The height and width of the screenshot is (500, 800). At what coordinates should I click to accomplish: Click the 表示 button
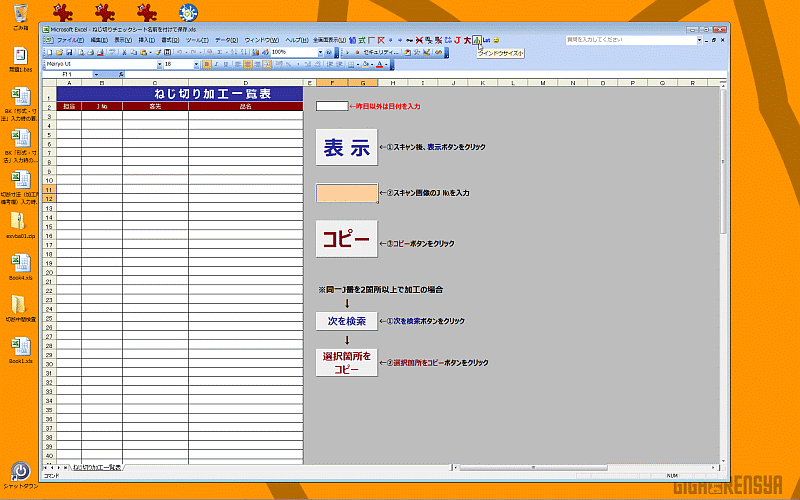coord(346,147)
